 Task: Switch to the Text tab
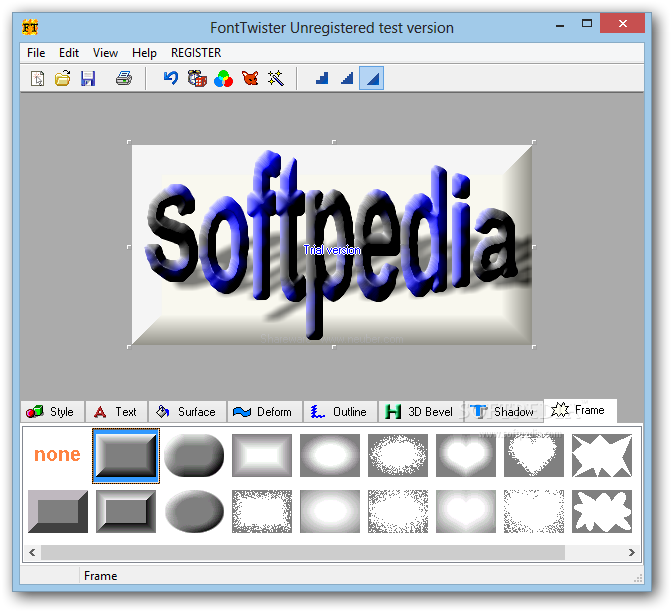click(x=116, y=412)
